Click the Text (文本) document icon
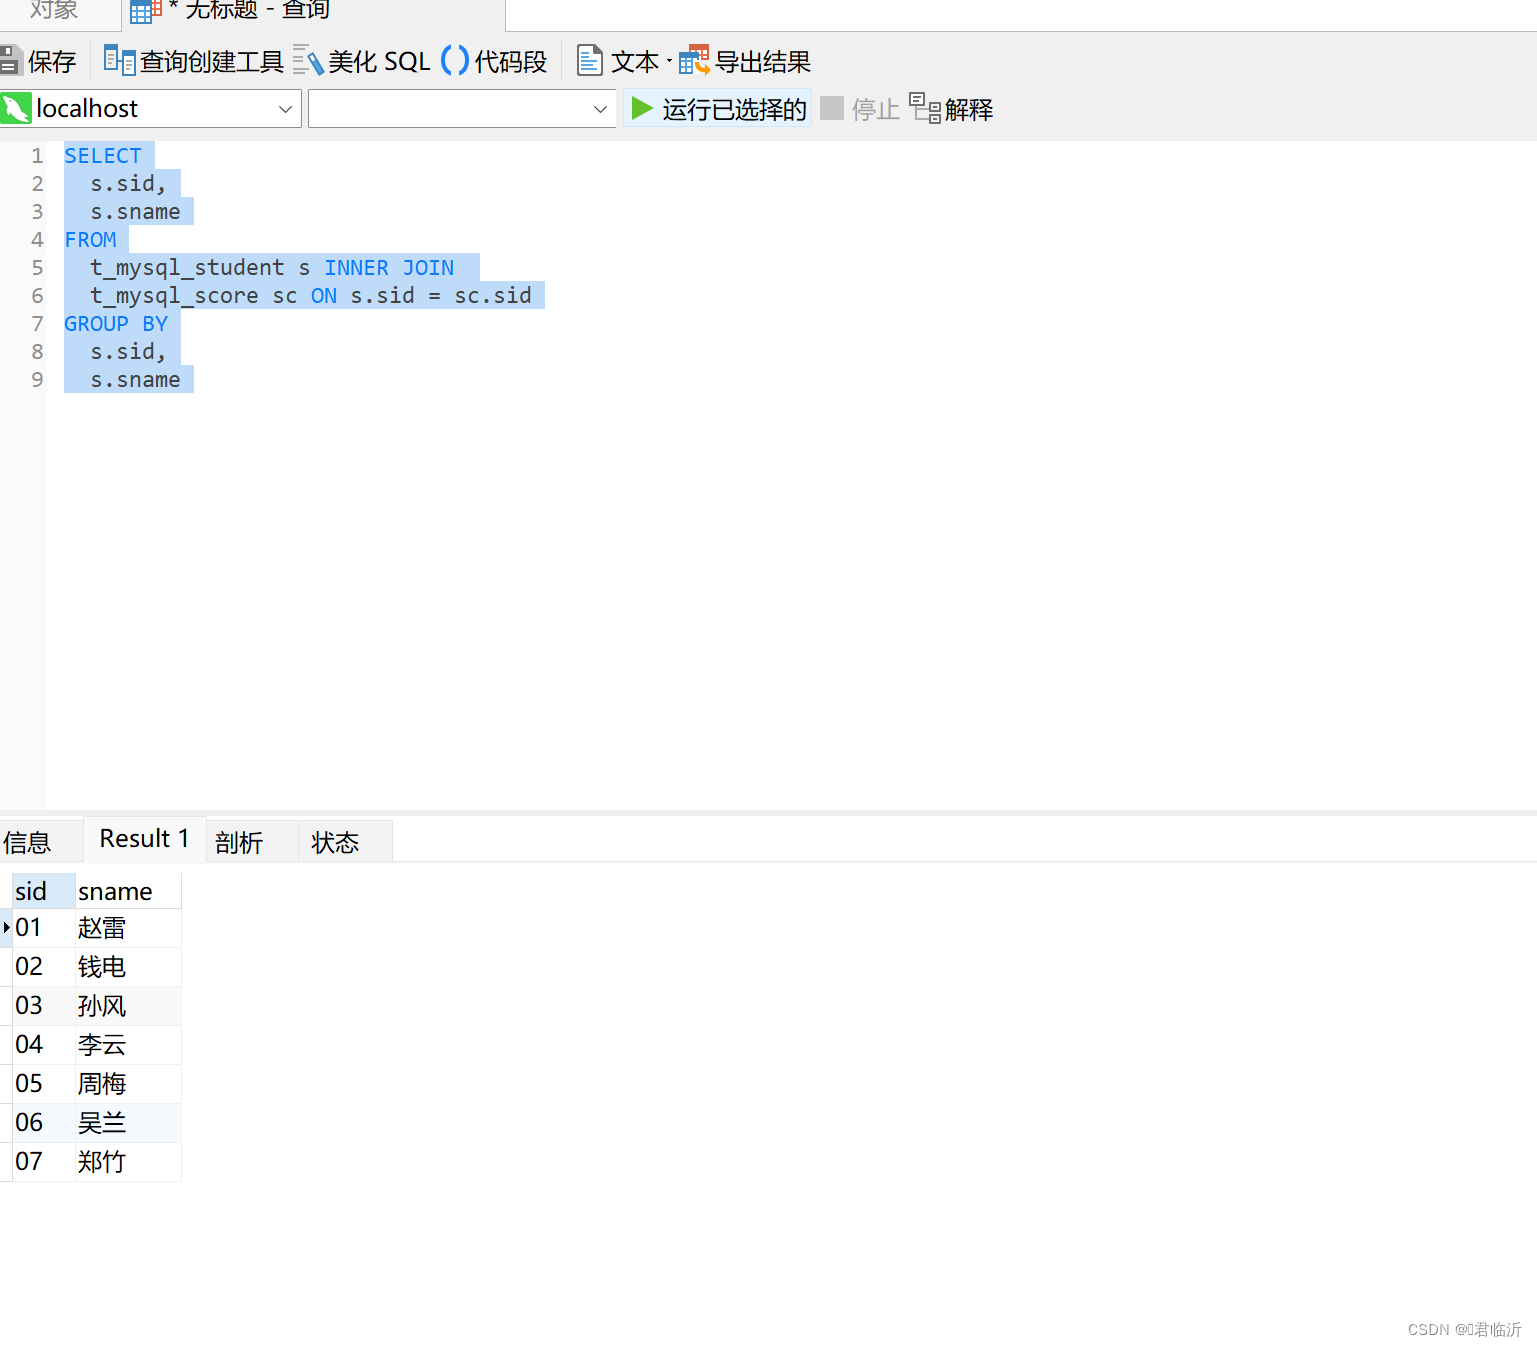Screen dimensions: 1537x1346 [590, 61]
